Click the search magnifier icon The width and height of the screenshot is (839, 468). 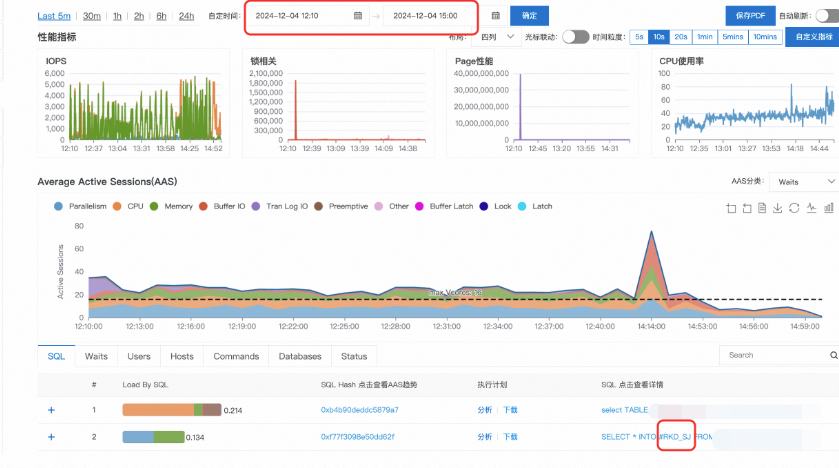click(833, 355)
